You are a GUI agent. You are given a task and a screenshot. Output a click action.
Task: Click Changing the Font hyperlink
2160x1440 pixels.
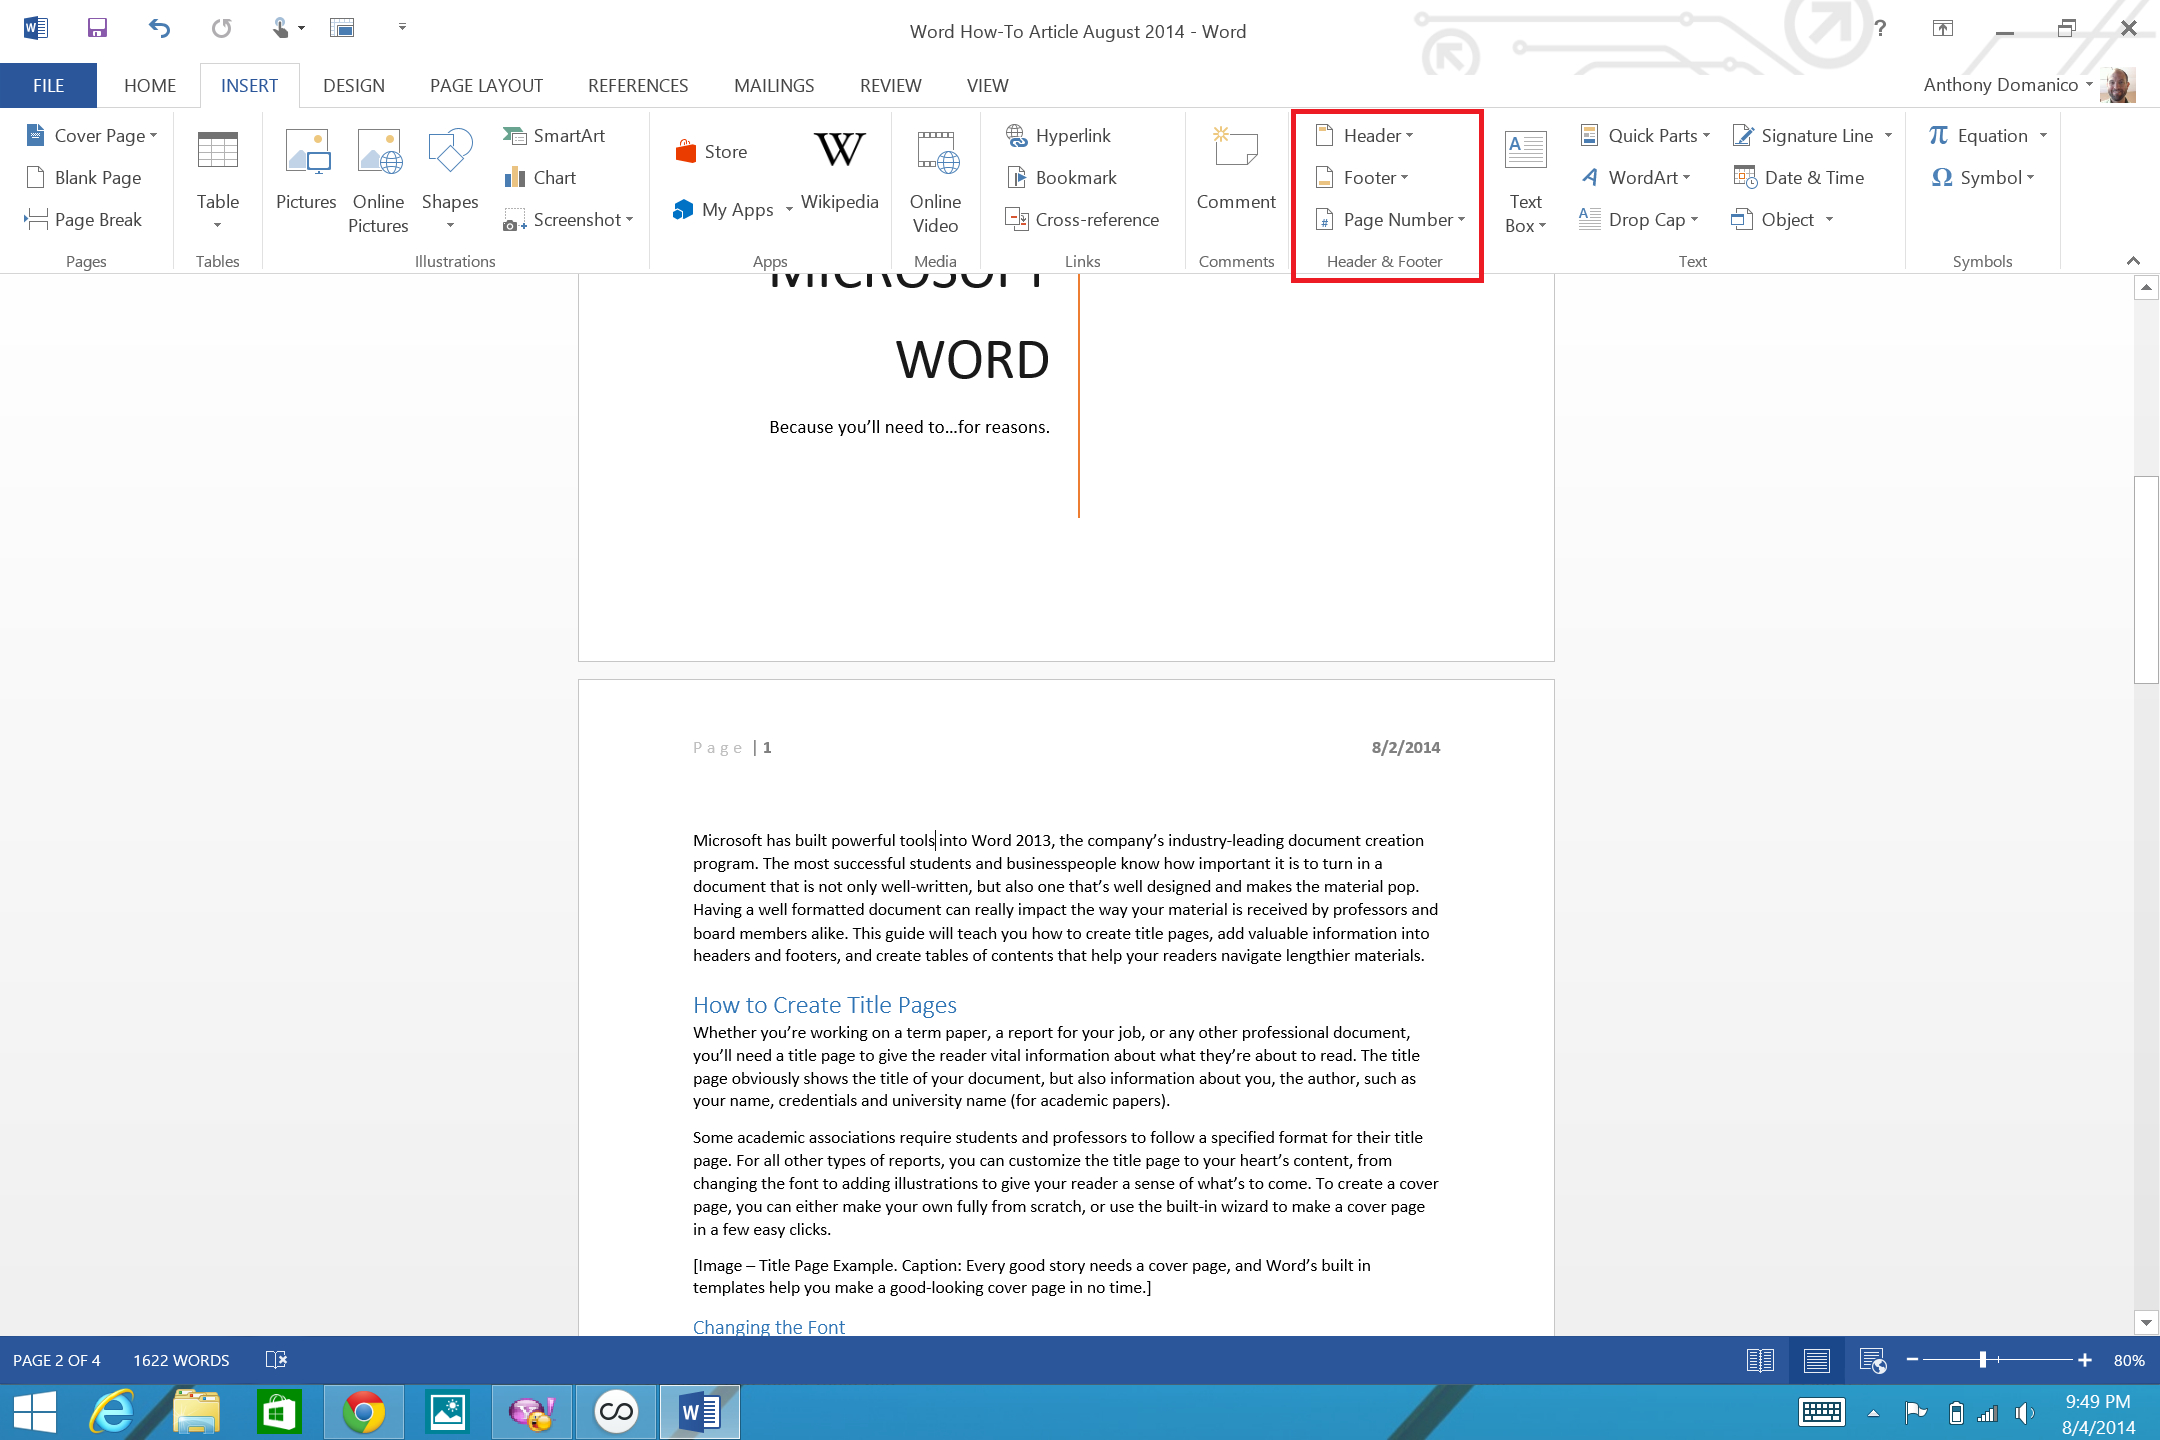(768, 1326)
